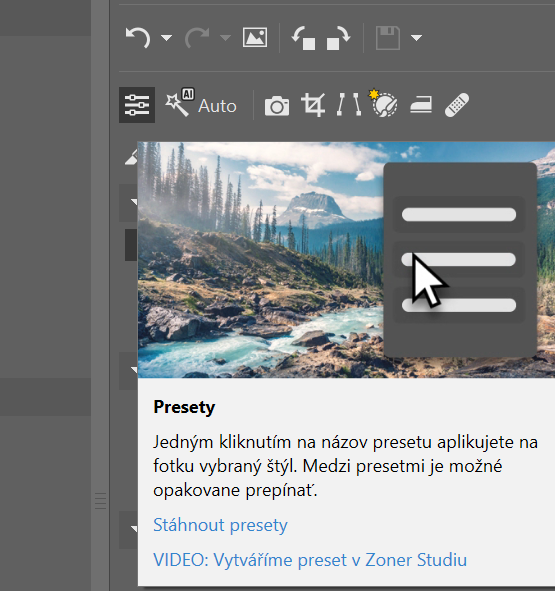Apply AI Auto enhancement
555x591 pixels.
coord(201,104)
